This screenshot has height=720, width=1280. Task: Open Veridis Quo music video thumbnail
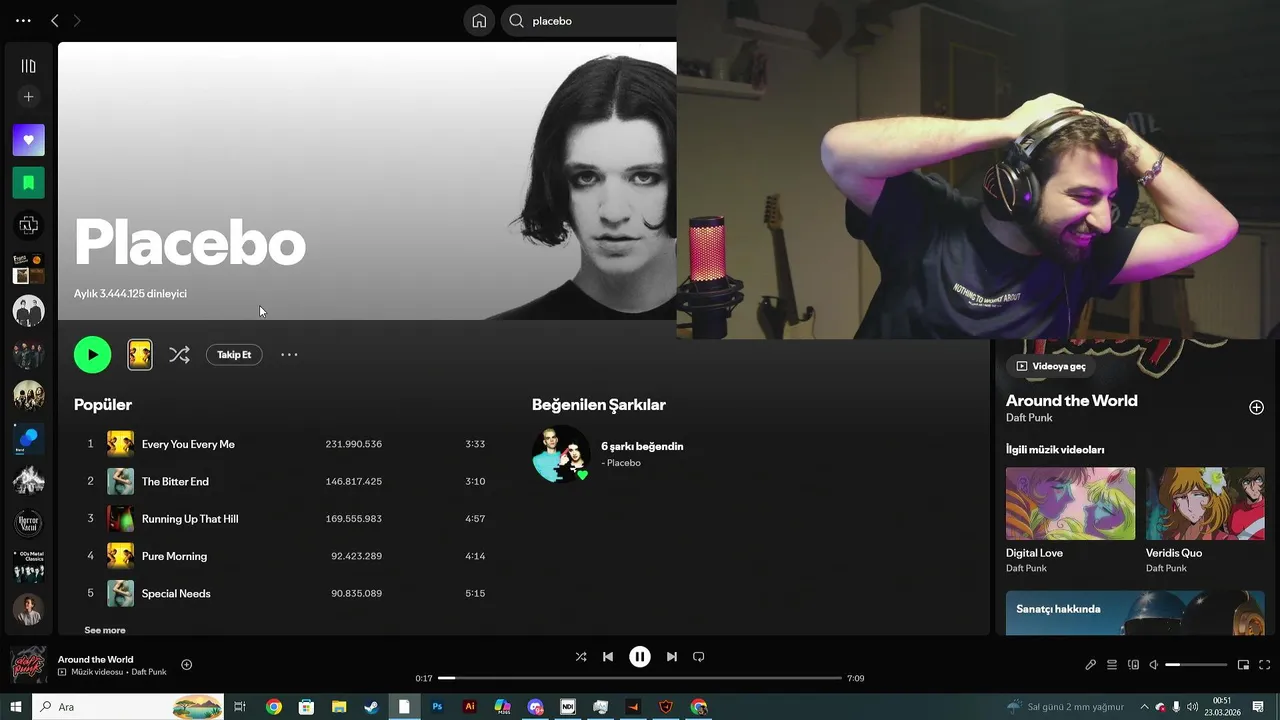1205,504
